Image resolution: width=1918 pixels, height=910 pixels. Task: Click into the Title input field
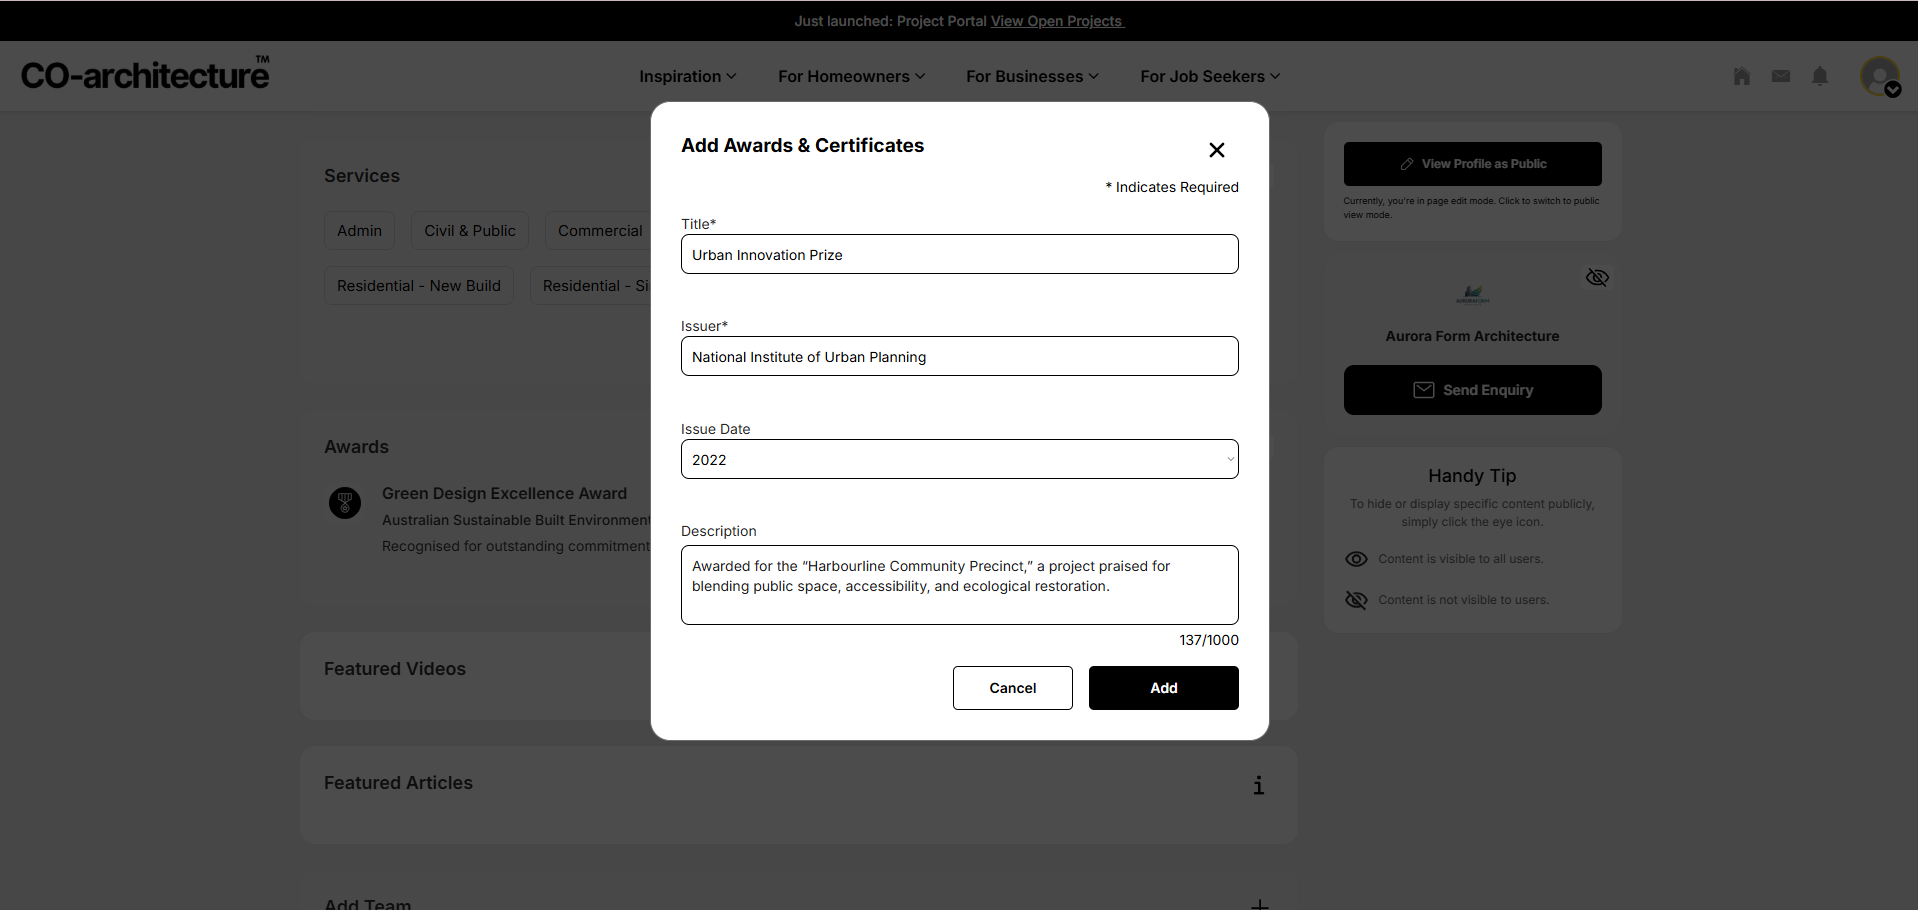pyautogui.click(x=959, y=255)
